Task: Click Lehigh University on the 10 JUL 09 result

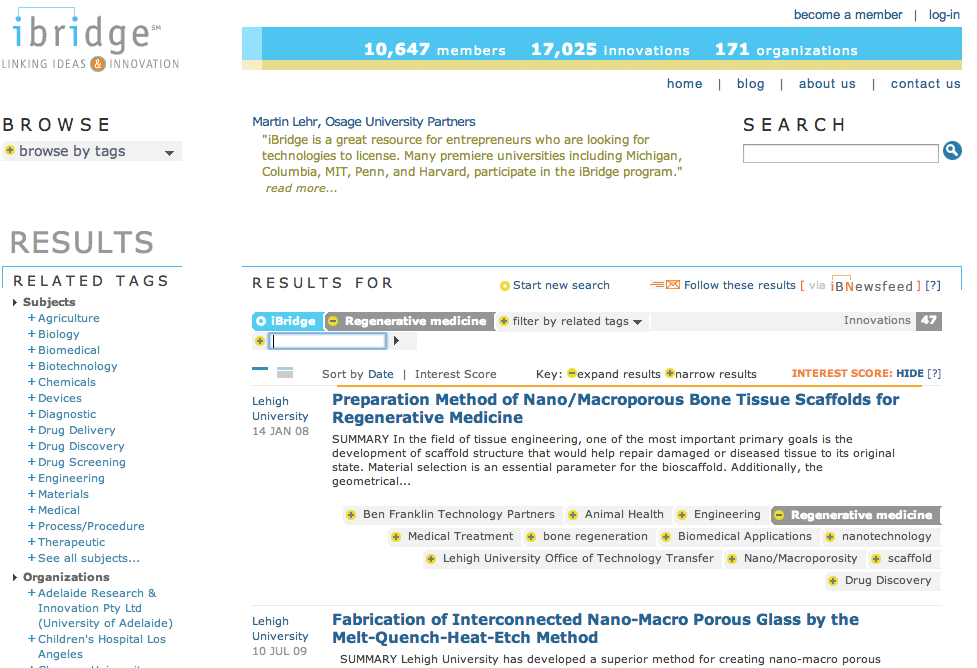Action: [x=280, y=629]
